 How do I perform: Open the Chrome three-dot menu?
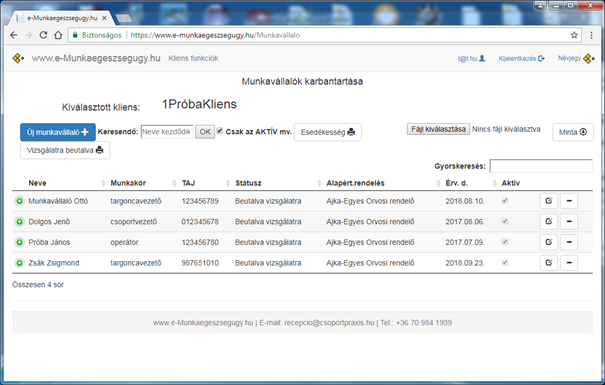tap(591, 35)
